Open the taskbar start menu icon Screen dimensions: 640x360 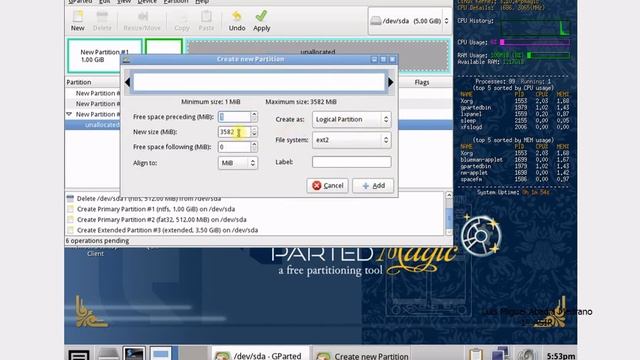coord(79,354)
